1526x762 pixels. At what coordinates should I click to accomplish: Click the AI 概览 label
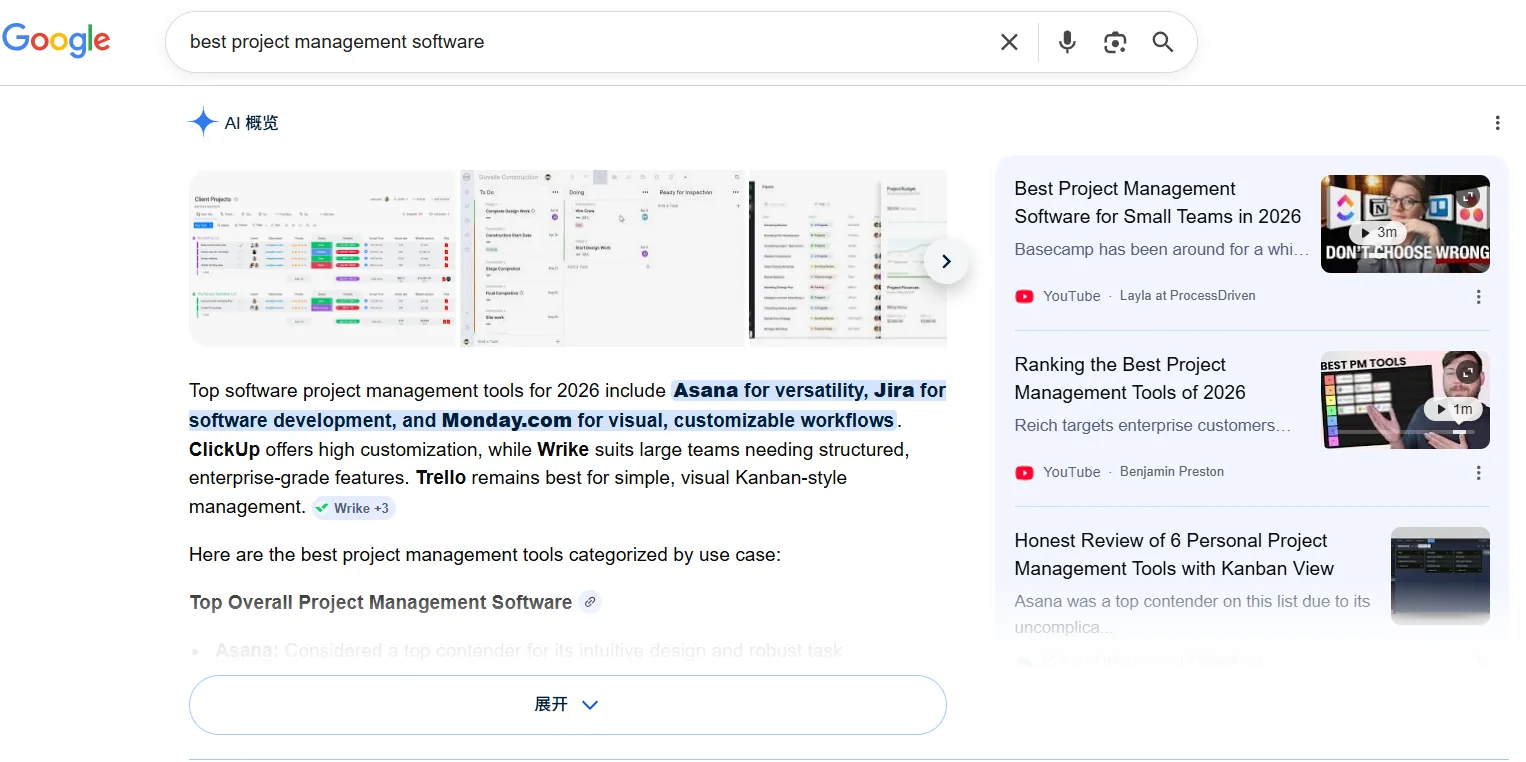(x=251, y=123)
